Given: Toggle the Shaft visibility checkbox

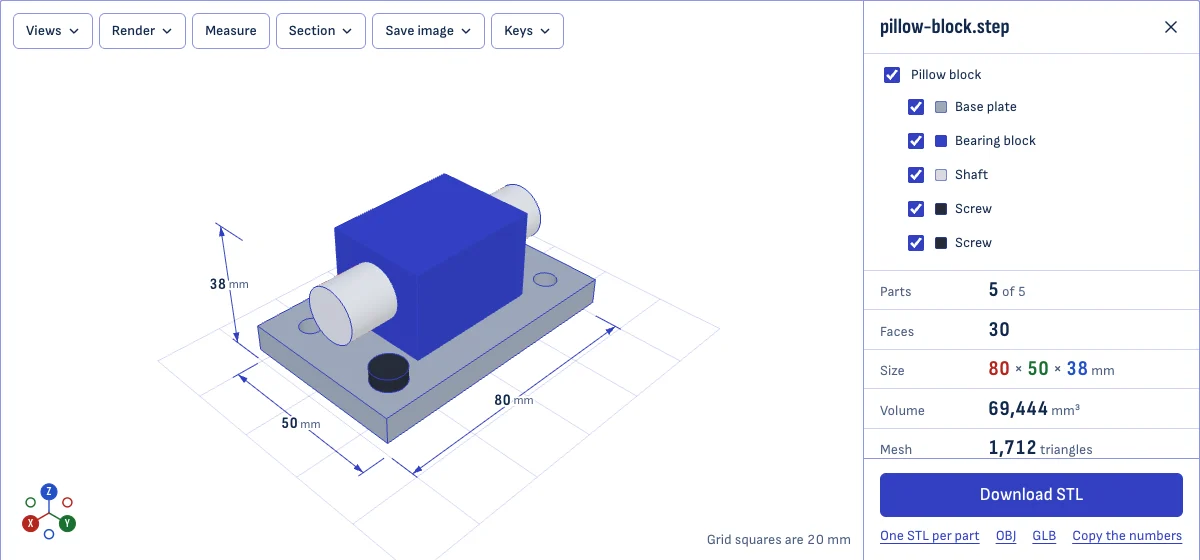Looking at the screenshot, I should pos(916,175).
